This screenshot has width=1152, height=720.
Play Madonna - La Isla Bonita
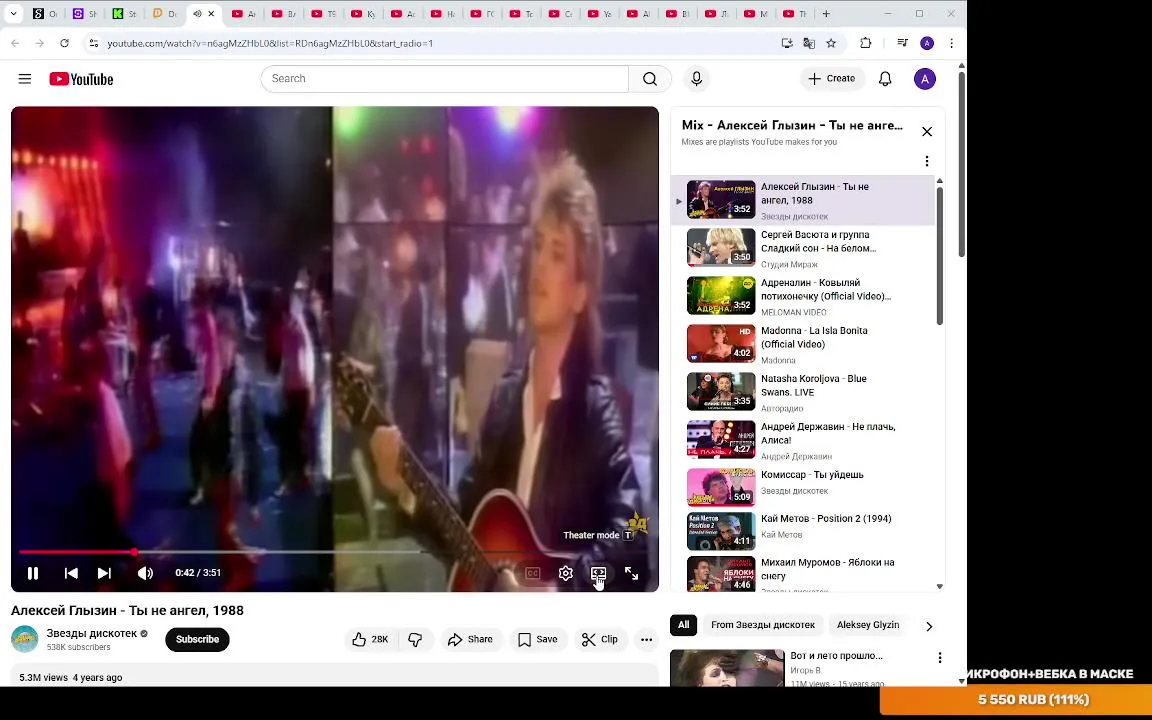[802, 344]
